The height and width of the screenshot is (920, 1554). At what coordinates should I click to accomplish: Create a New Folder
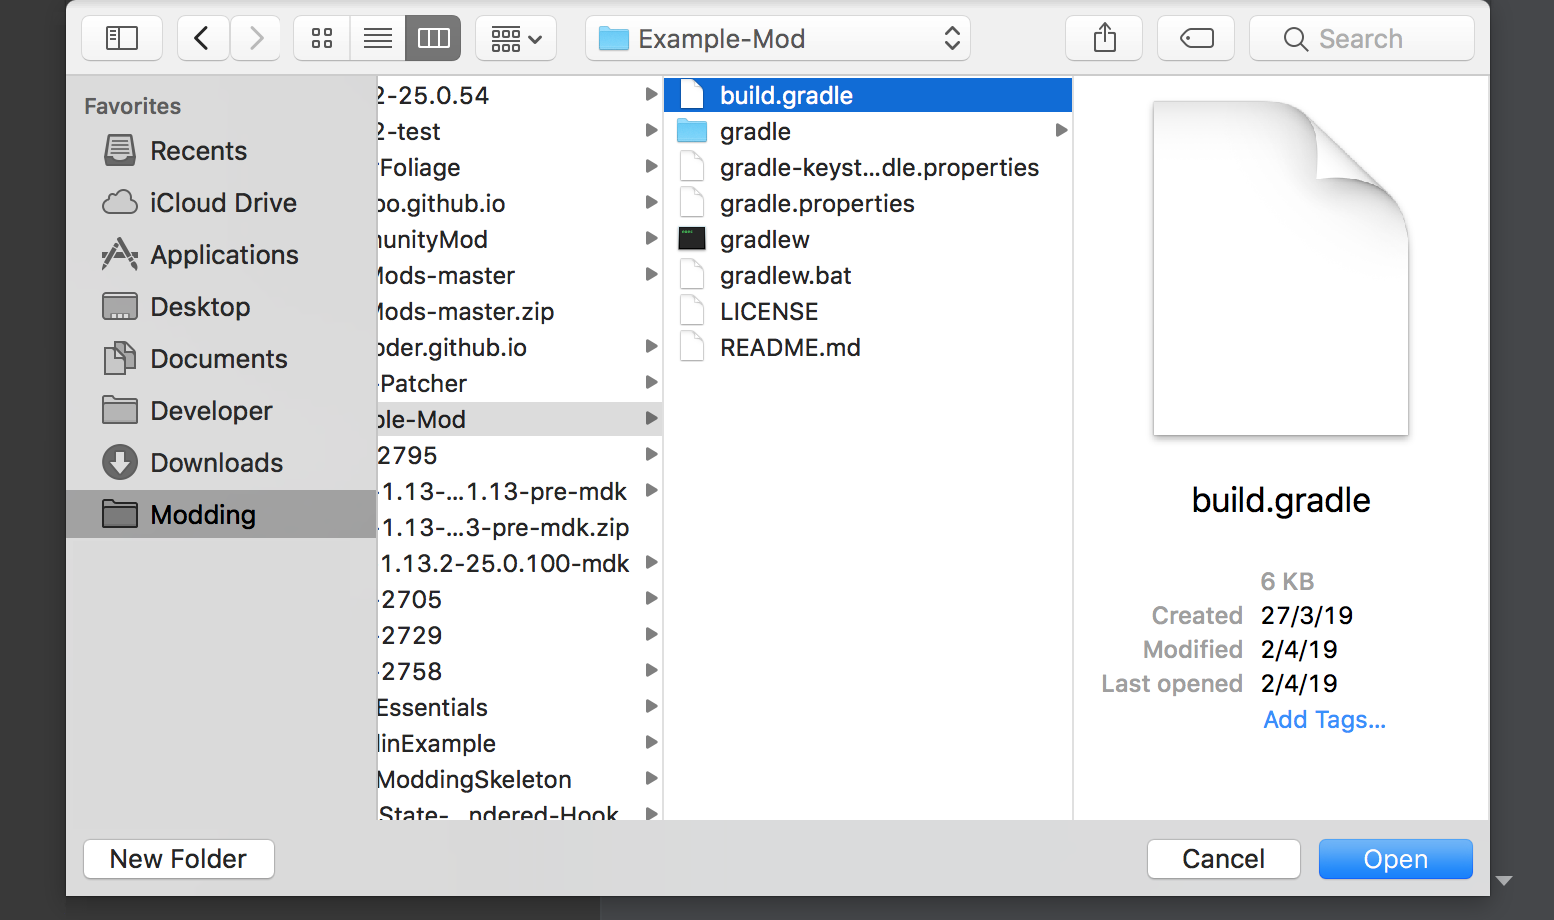pyautogui.click(x=178, y=858)
